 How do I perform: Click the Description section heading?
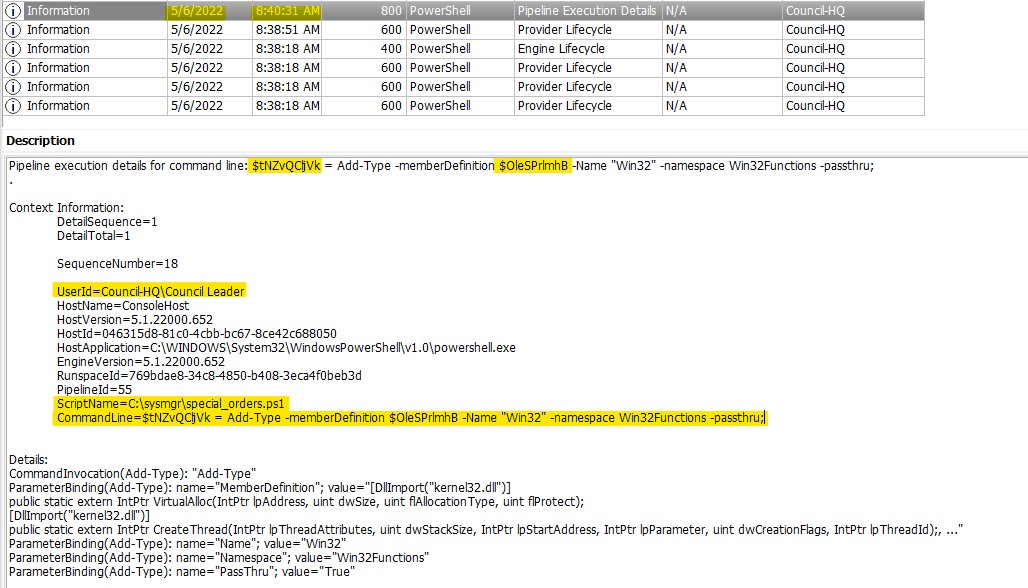coord(41,141)
